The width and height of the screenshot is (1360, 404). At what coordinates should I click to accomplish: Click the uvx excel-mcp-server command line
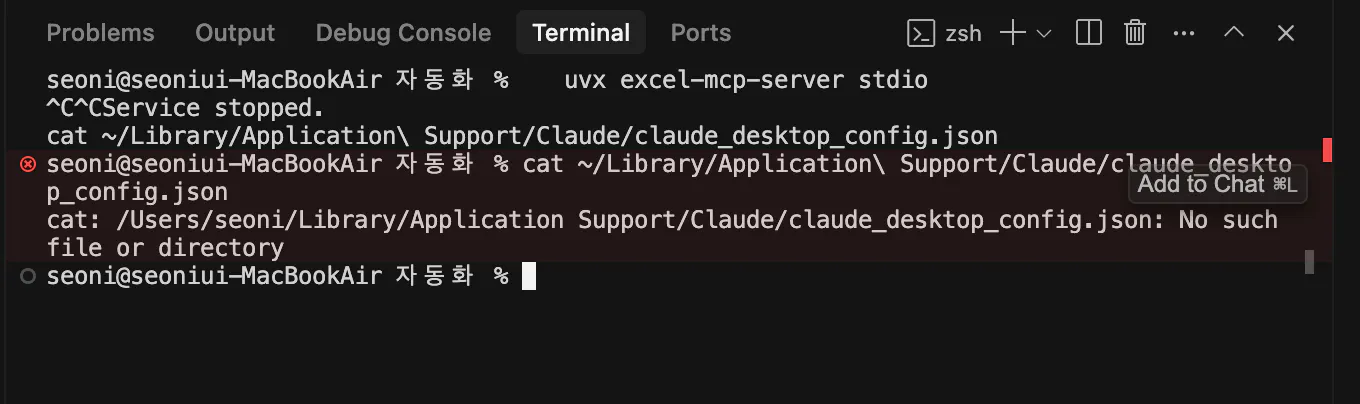tap(745, 80)
